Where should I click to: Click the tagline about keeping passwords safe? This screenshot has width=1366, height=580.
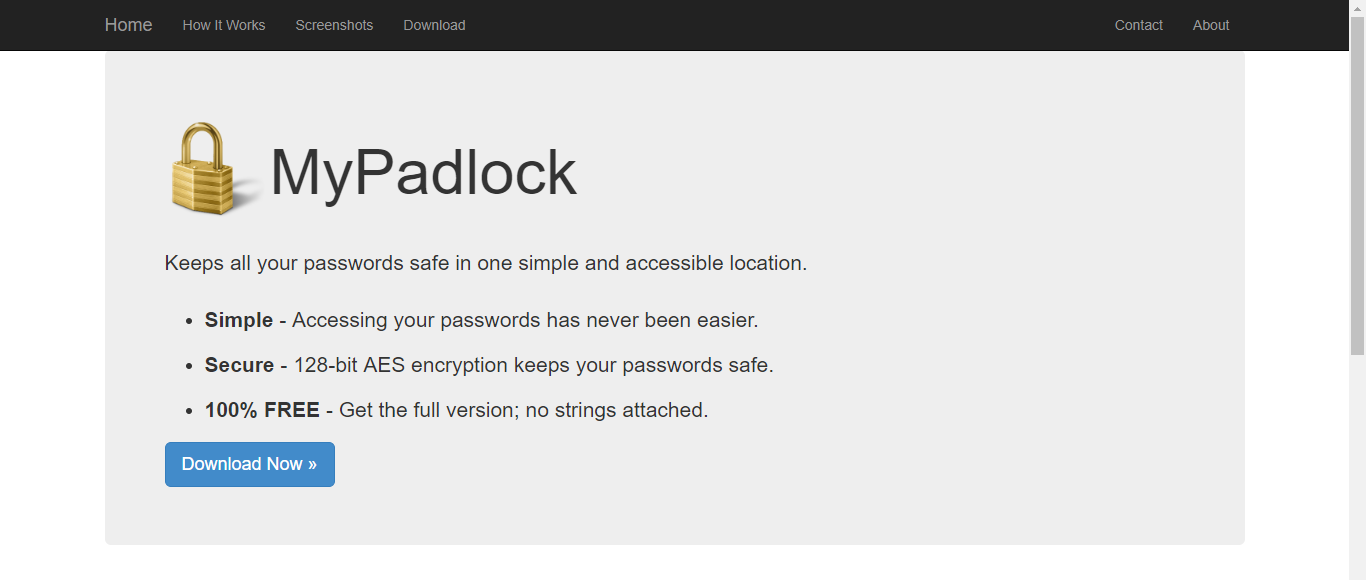tap(486, 264)
